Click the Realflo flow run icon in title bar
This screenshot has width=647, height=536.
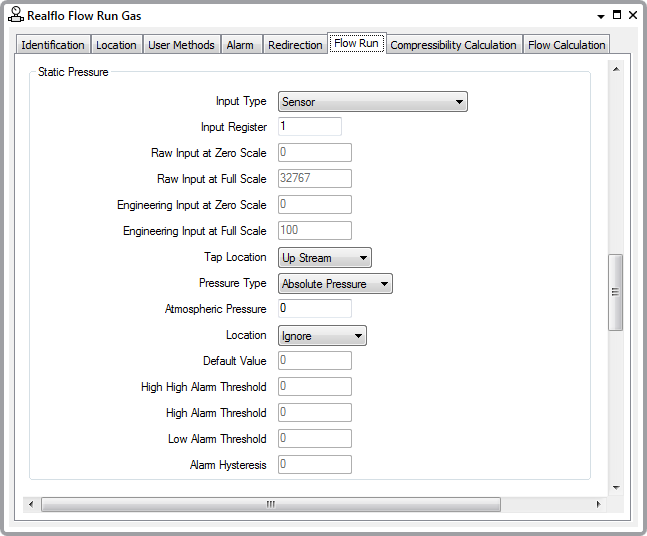point(16,15)
